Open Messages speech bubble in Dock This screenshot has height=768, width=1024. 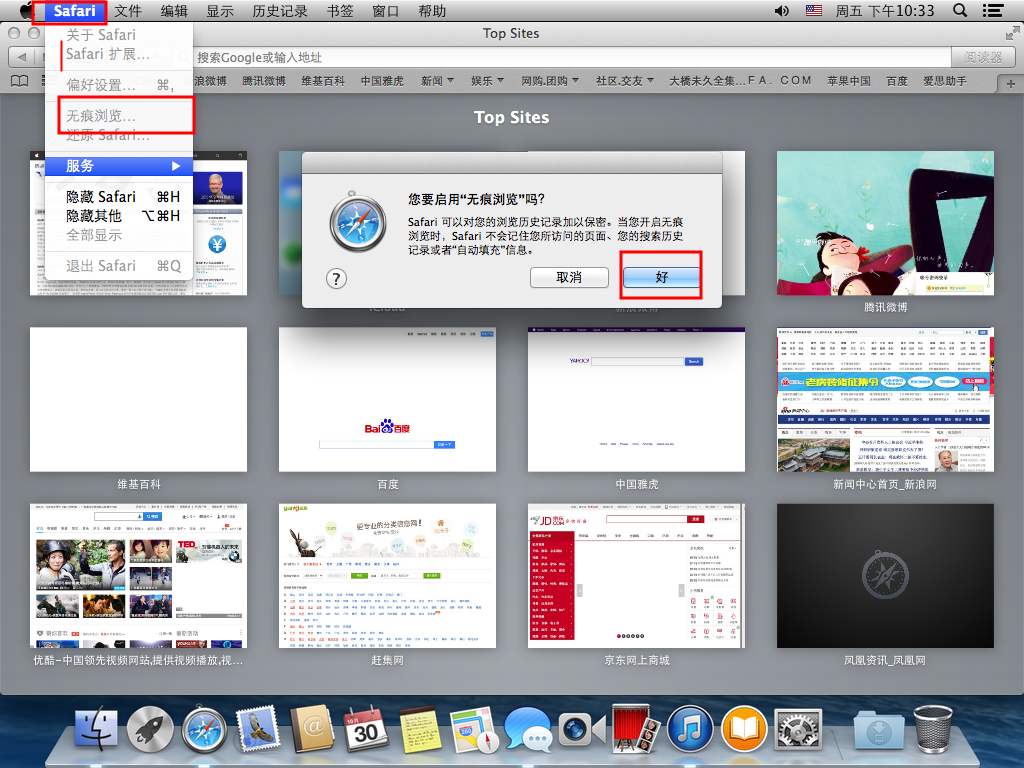tap(528, 729)
